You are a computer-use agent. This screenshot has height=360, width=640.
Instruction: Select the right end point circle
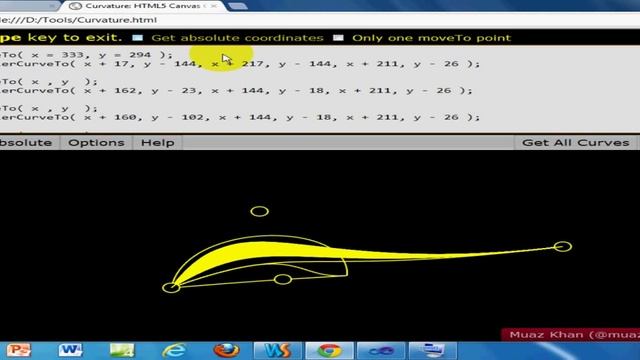563,246
